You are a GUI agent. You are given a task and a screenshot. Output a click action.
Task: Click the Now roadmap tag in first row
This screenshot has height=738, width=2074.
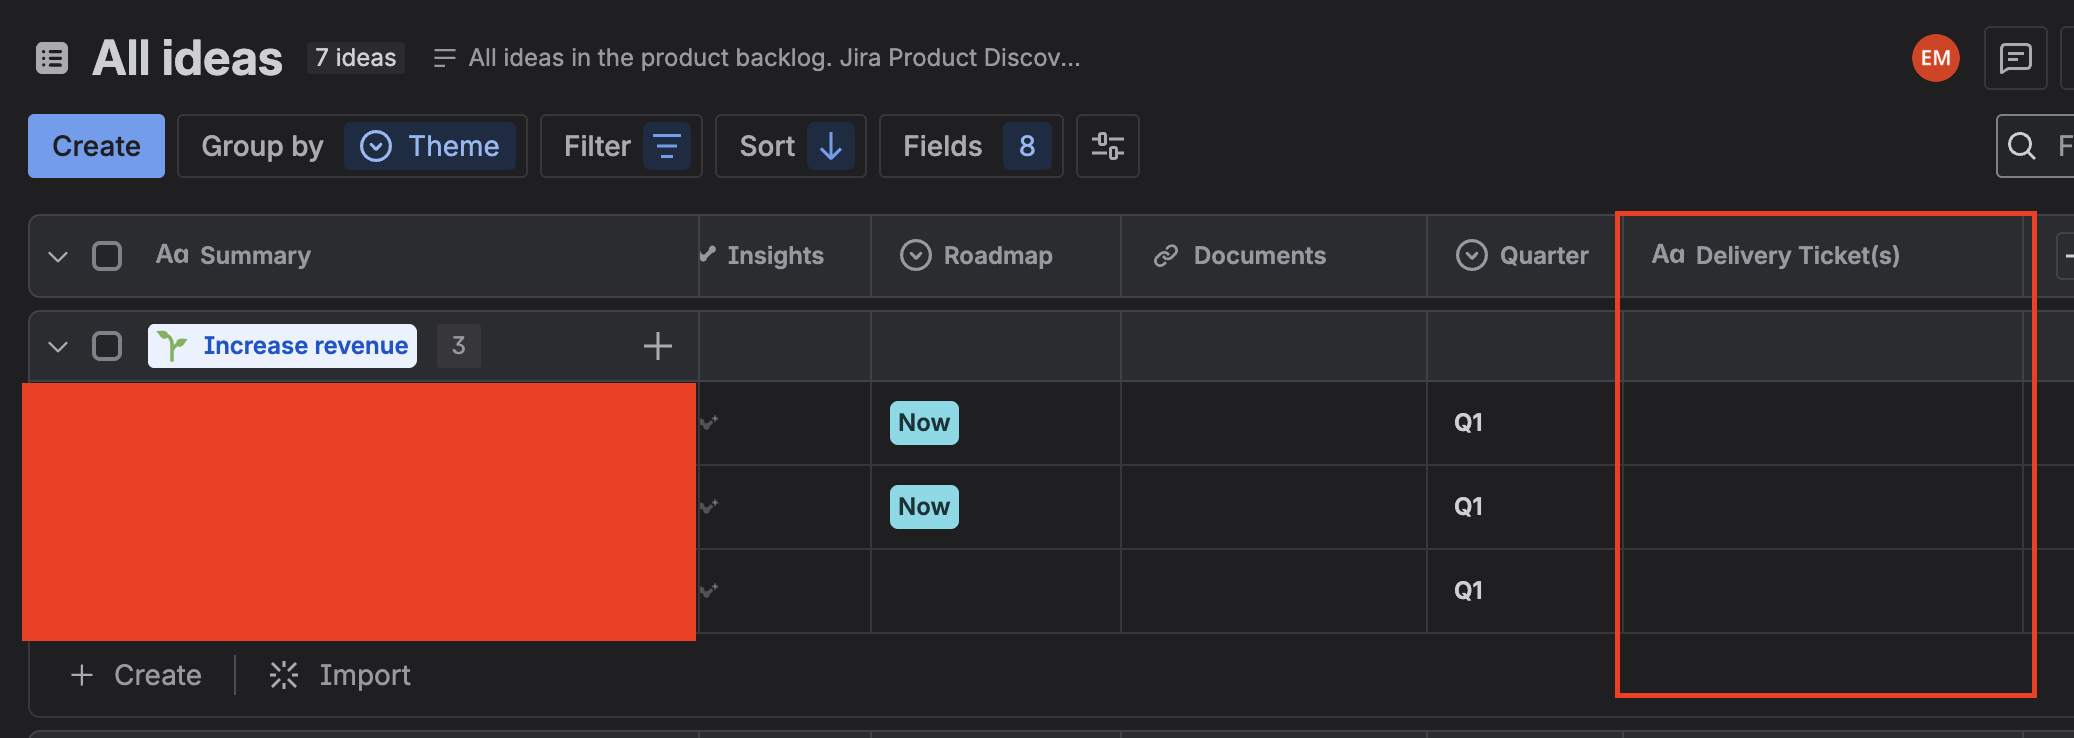924,423
